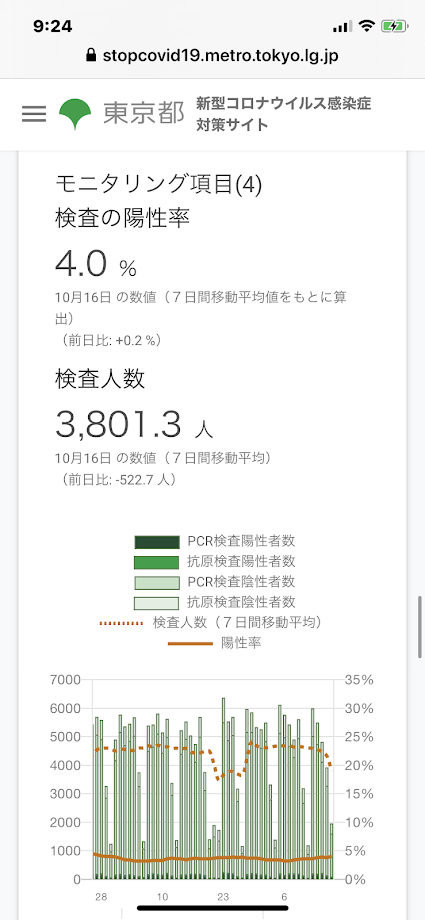Tap the padlock icon in address bar

pos(90,56)
